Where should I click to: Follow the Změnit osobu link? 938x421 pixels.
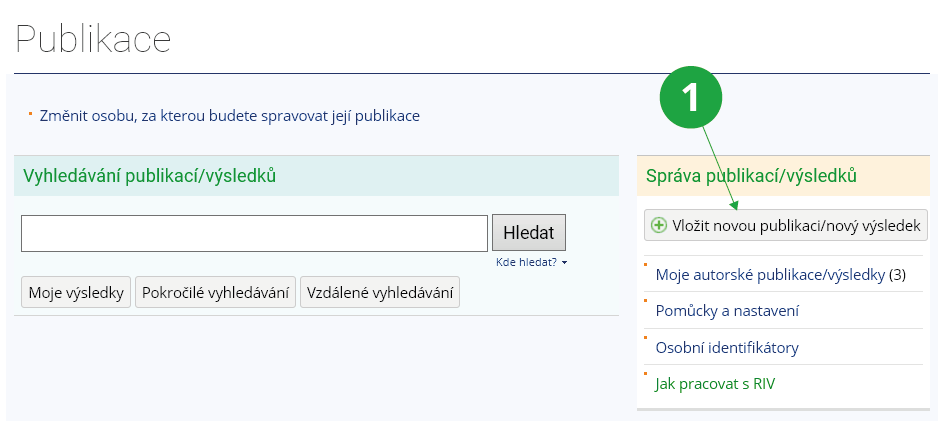[x=229, y=115]
